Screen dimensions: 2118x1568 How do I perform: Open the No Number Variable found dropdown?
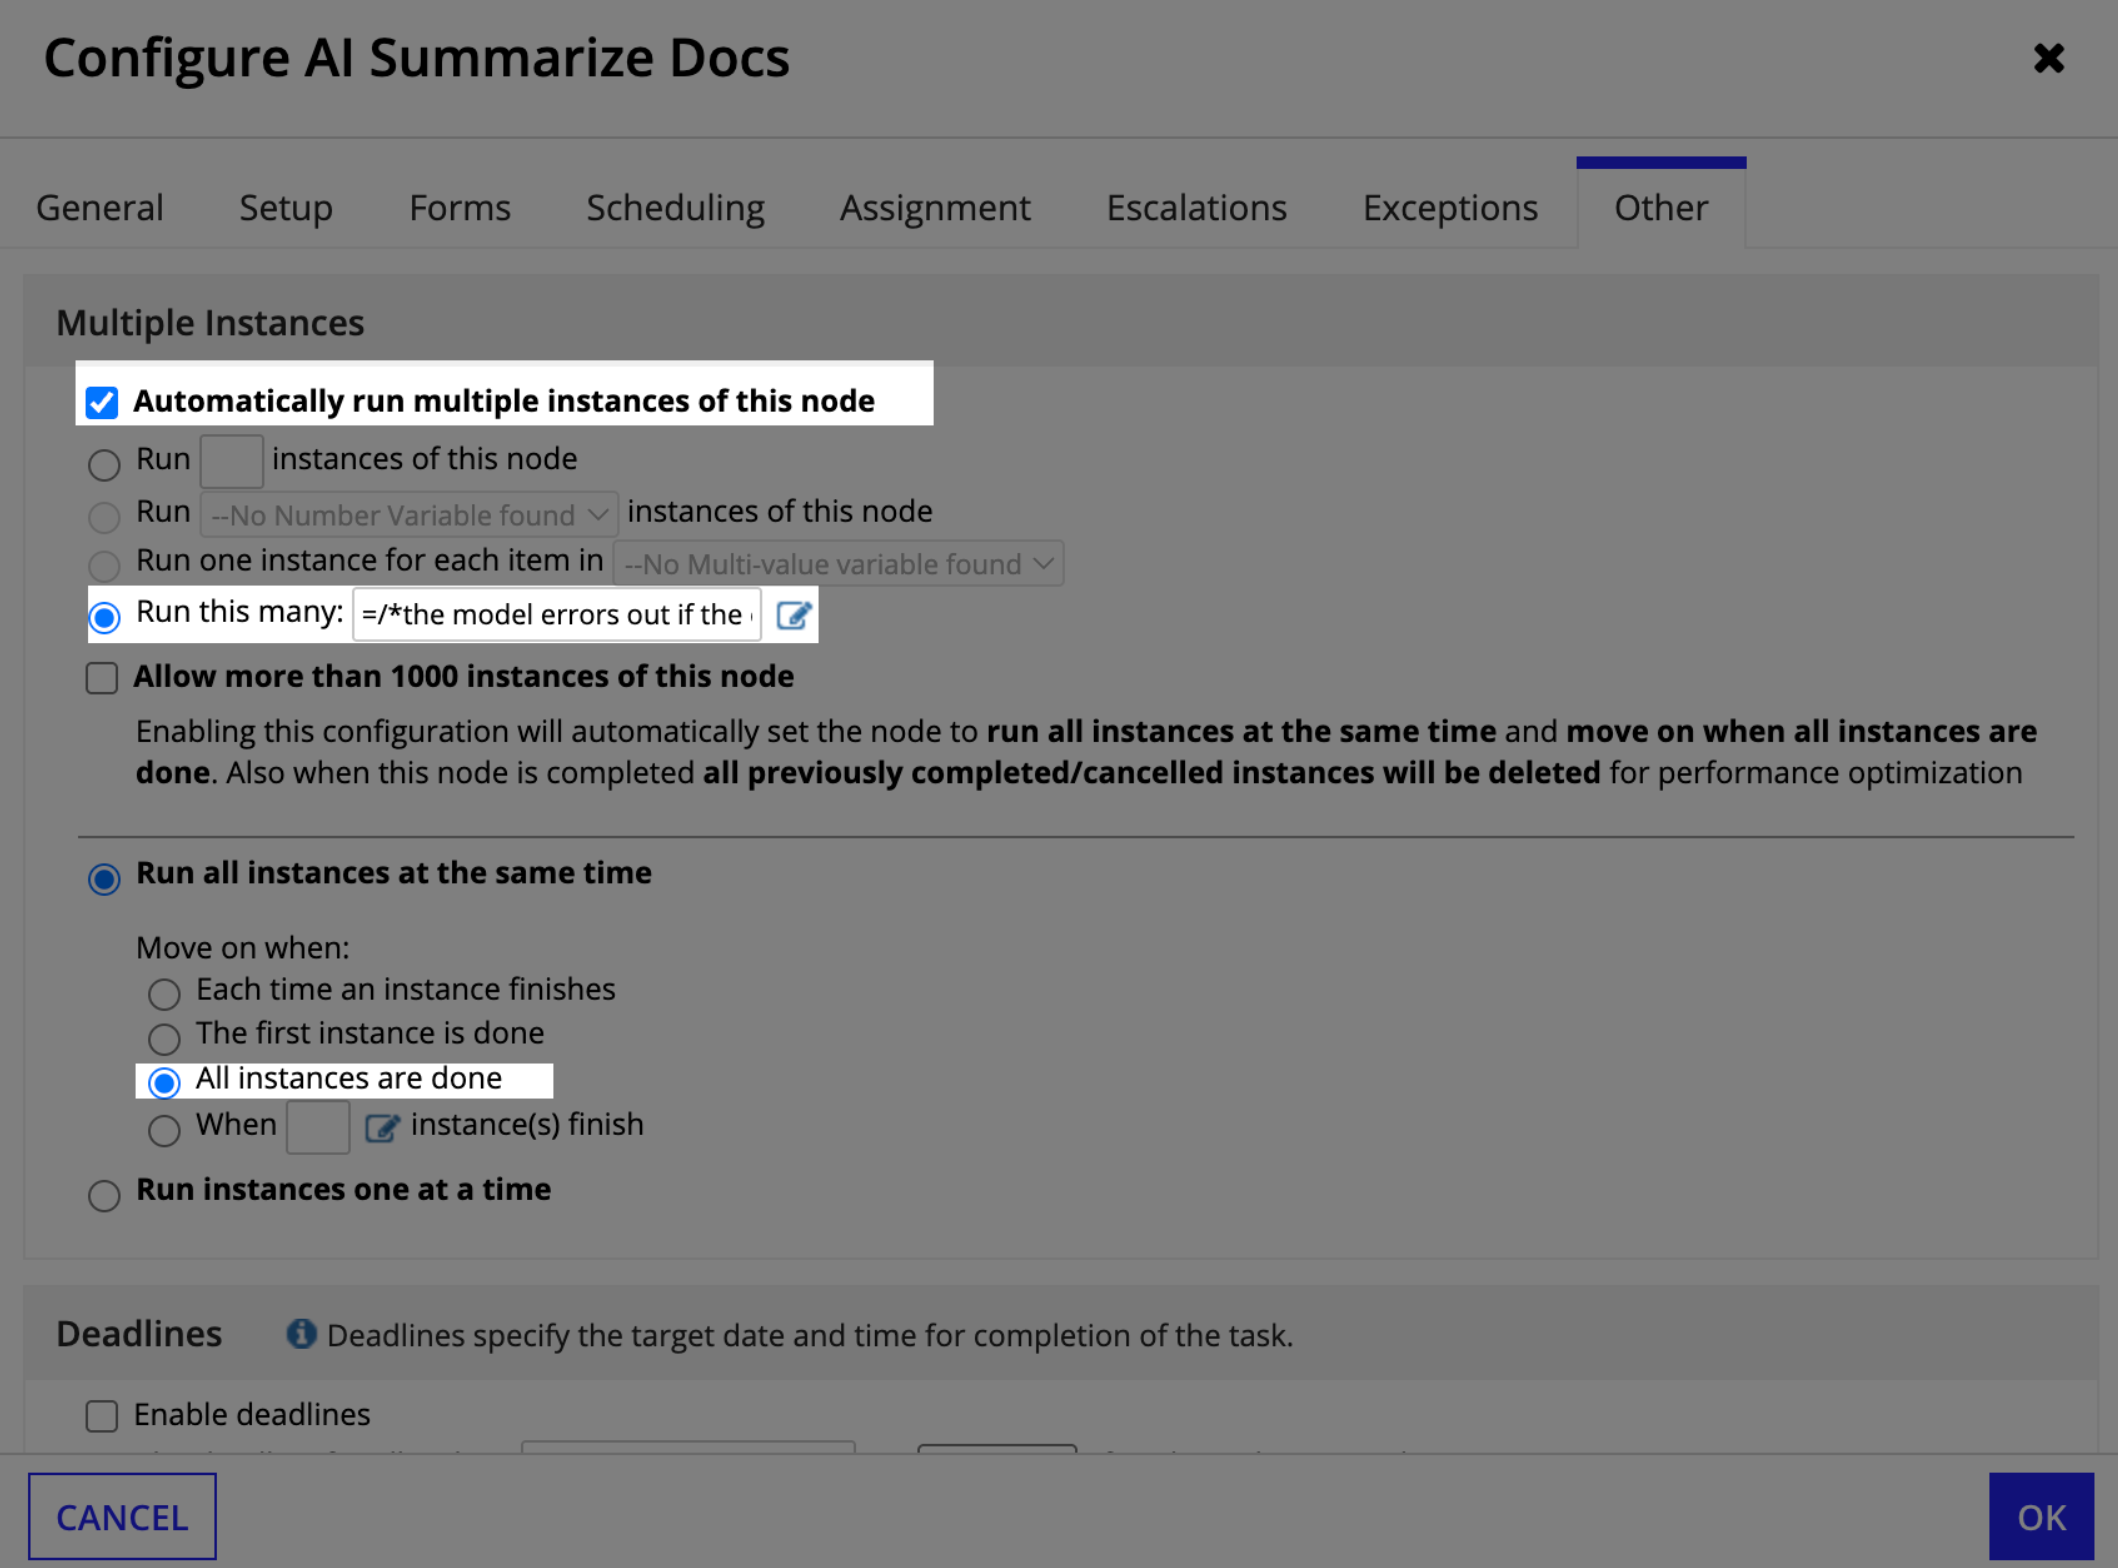pyautogui.click(x=409, y=515)
